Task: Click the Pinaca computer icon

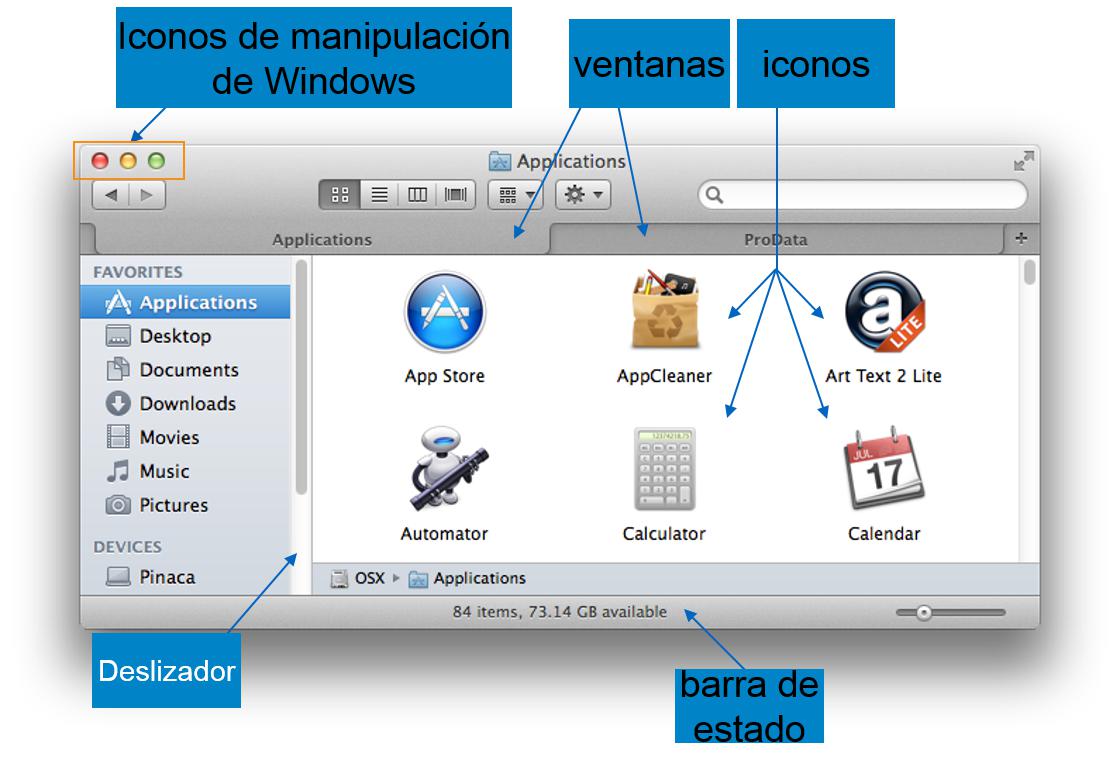Action: 118,576
